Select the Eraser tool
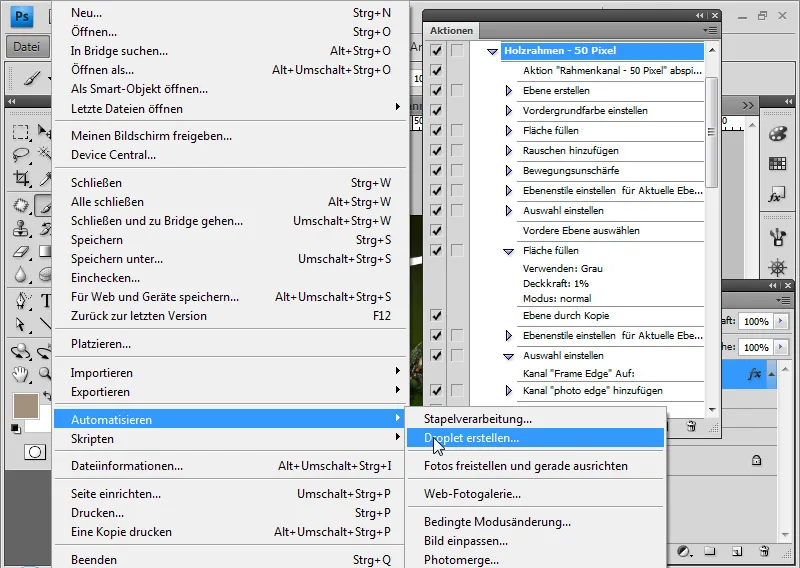This screenshot has width=800, height=568. click(20, 252)
